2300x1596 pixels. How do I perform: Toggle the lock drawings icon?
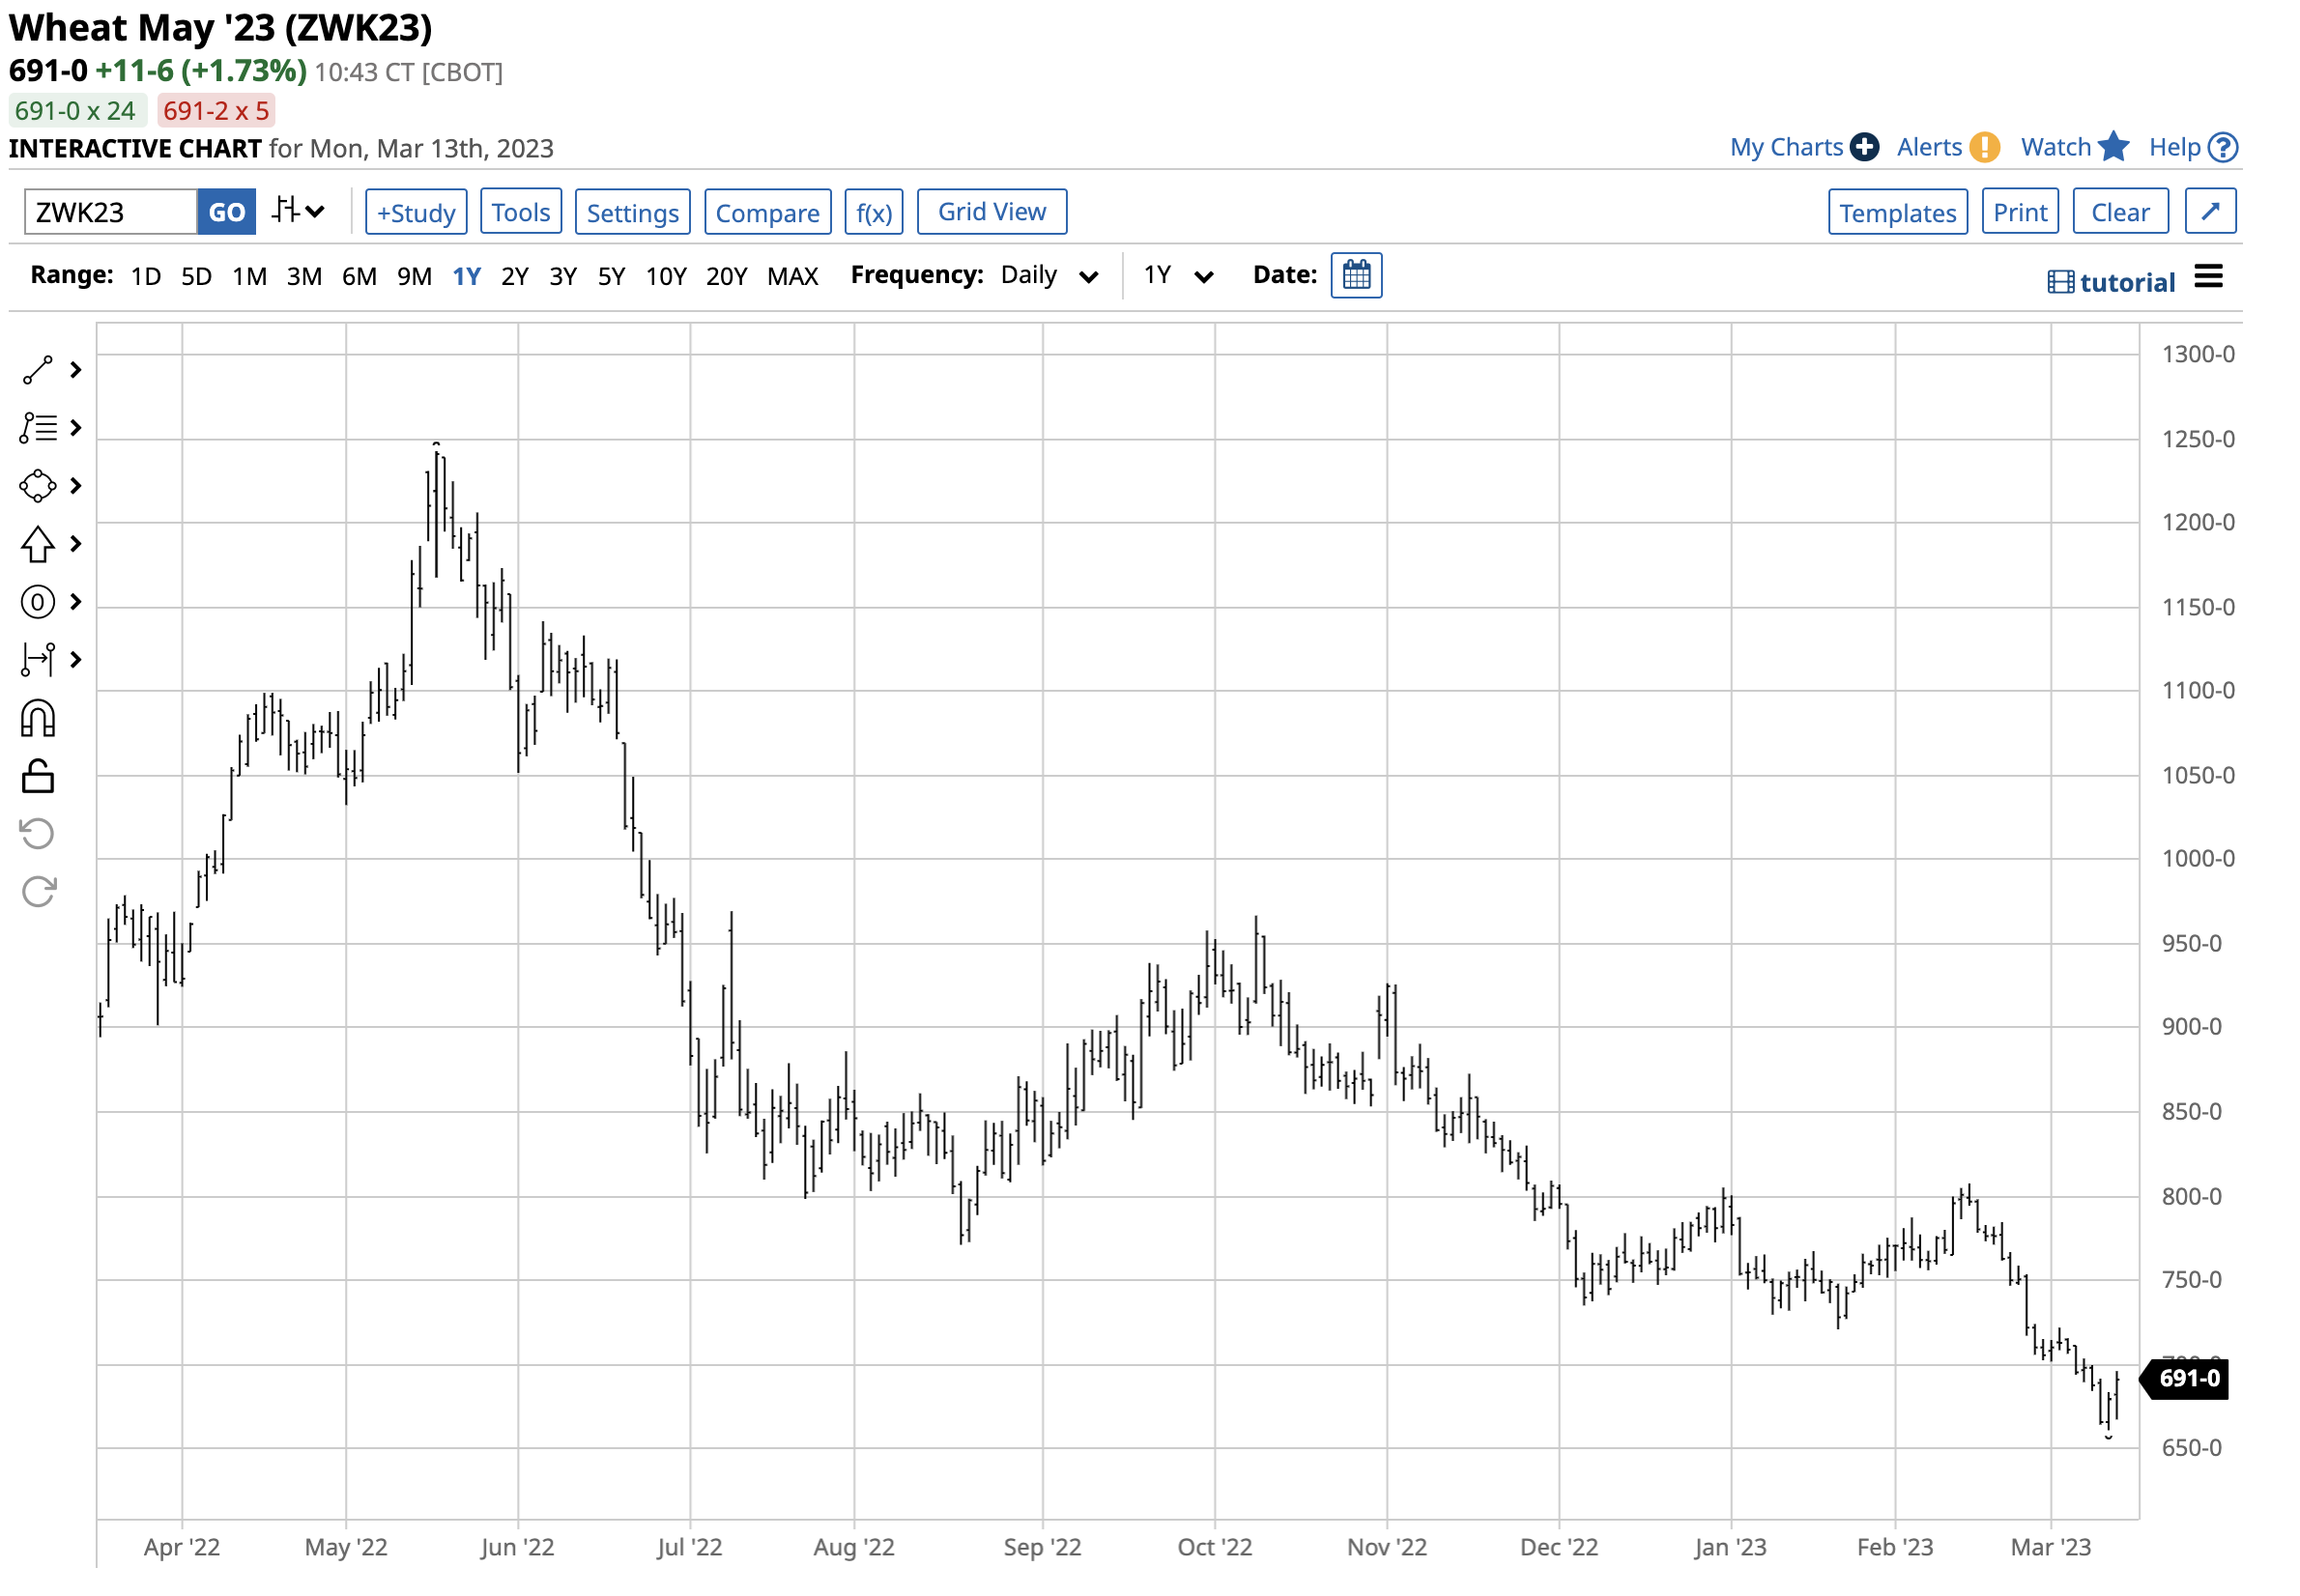(x=38, y=777)
